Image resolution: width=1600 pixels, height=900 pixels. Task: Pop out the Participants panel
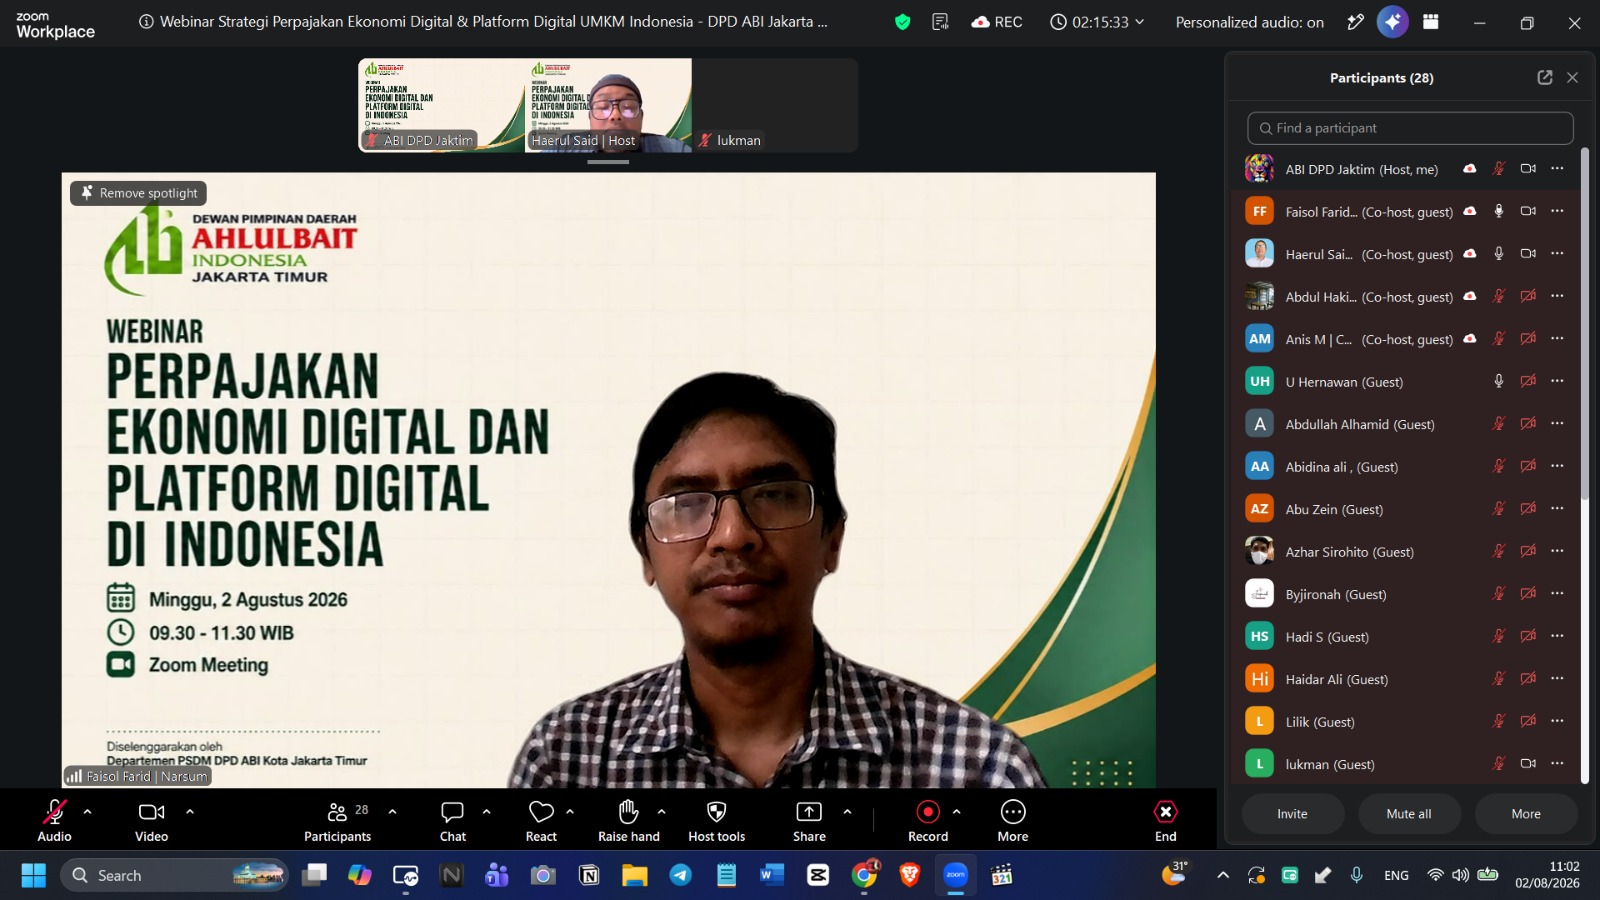(1545, 77)
